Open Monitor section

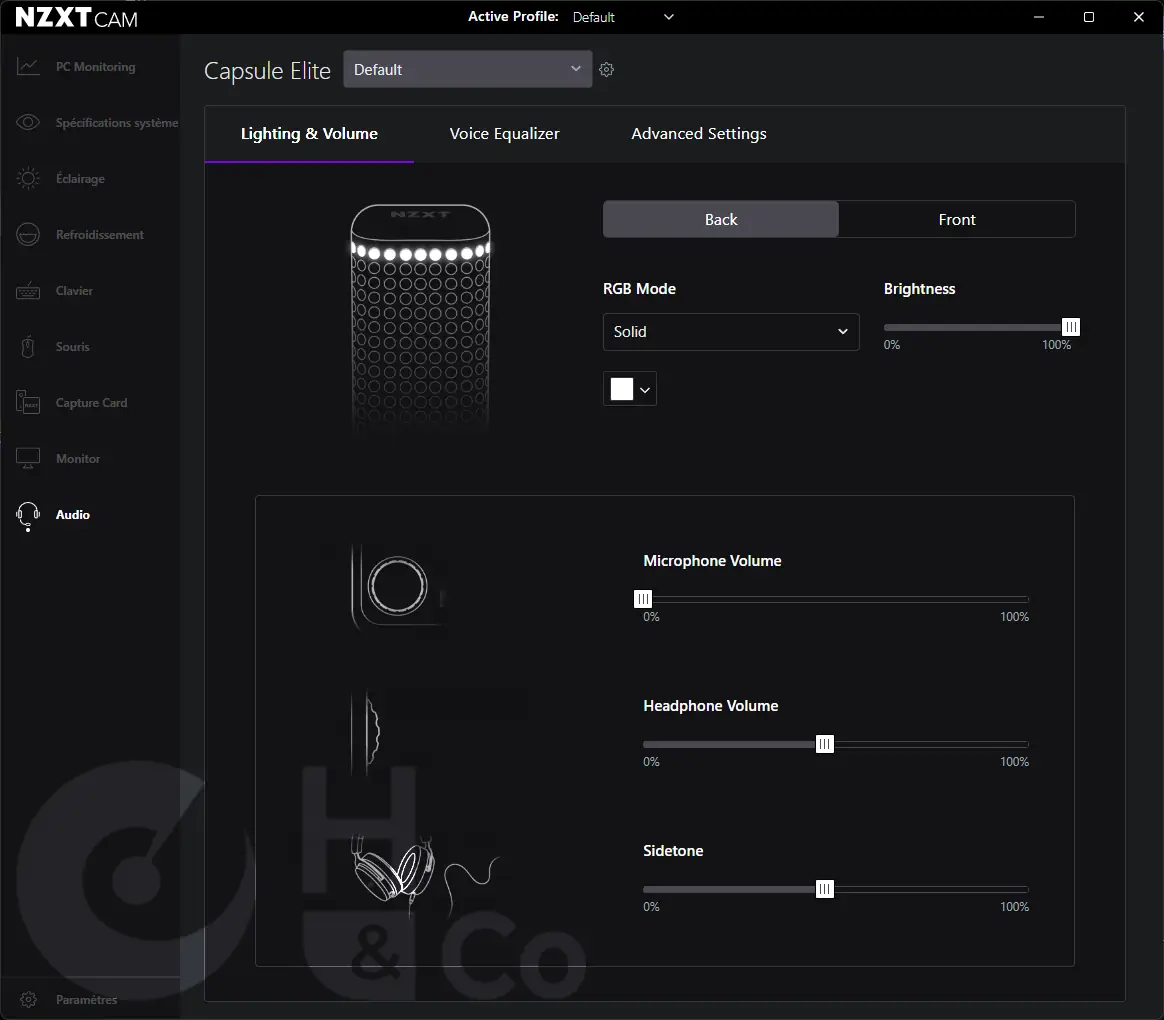point(78,459)
